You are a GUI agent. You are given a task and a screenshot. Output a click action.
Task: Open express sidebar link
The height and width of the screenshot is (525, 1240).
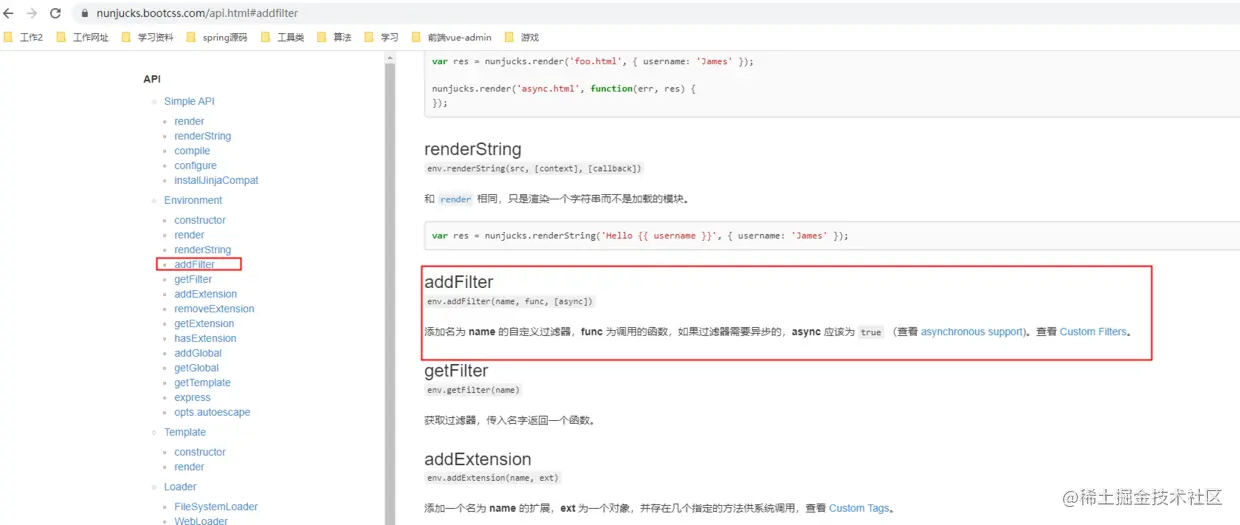coord(192,397)
